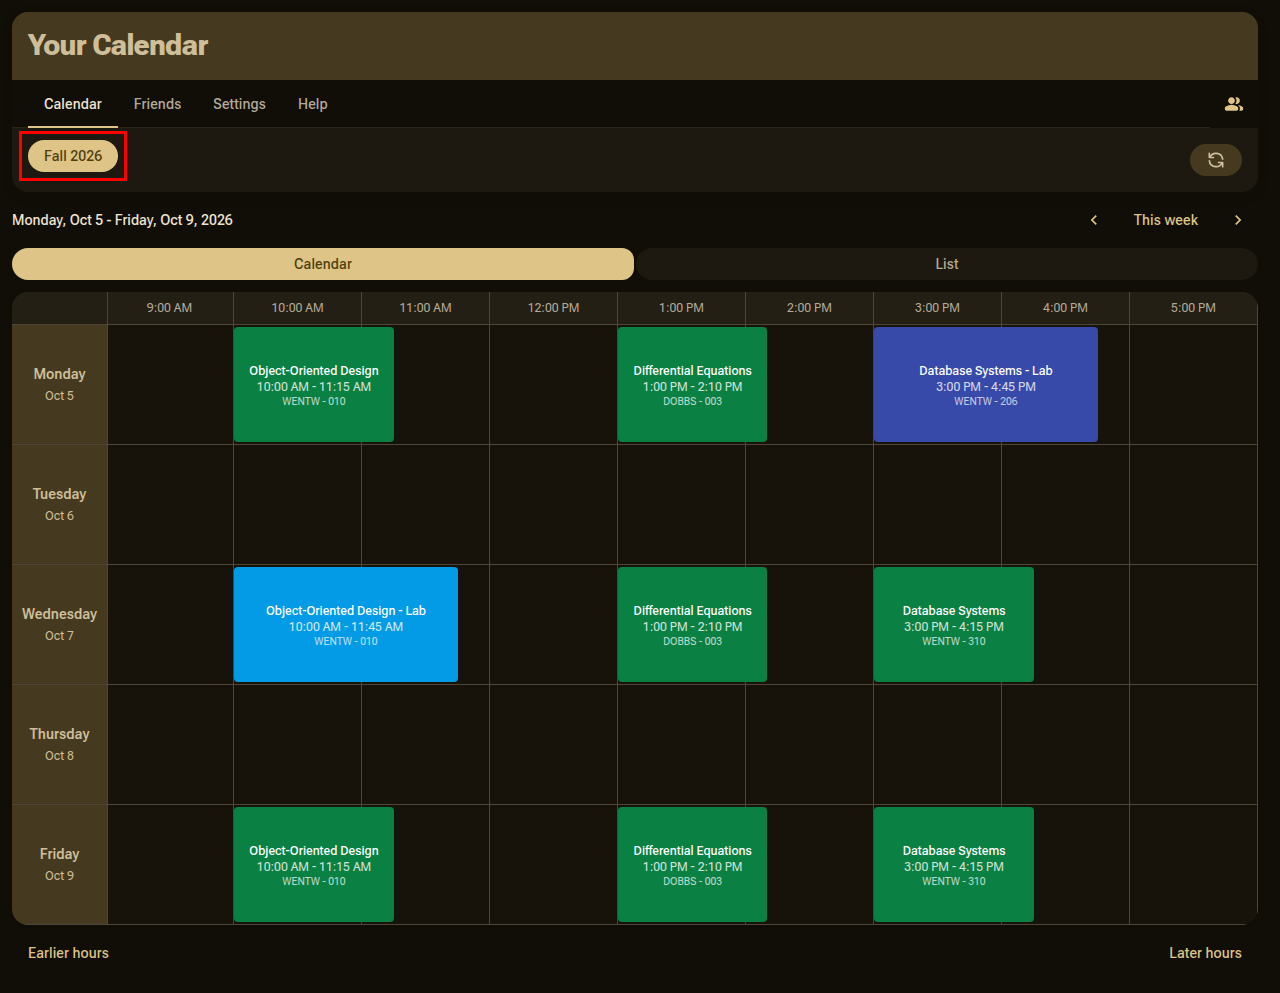1280x993 pixels.
Task: Switch to Calendar view toggle
Action: point(323,264)
